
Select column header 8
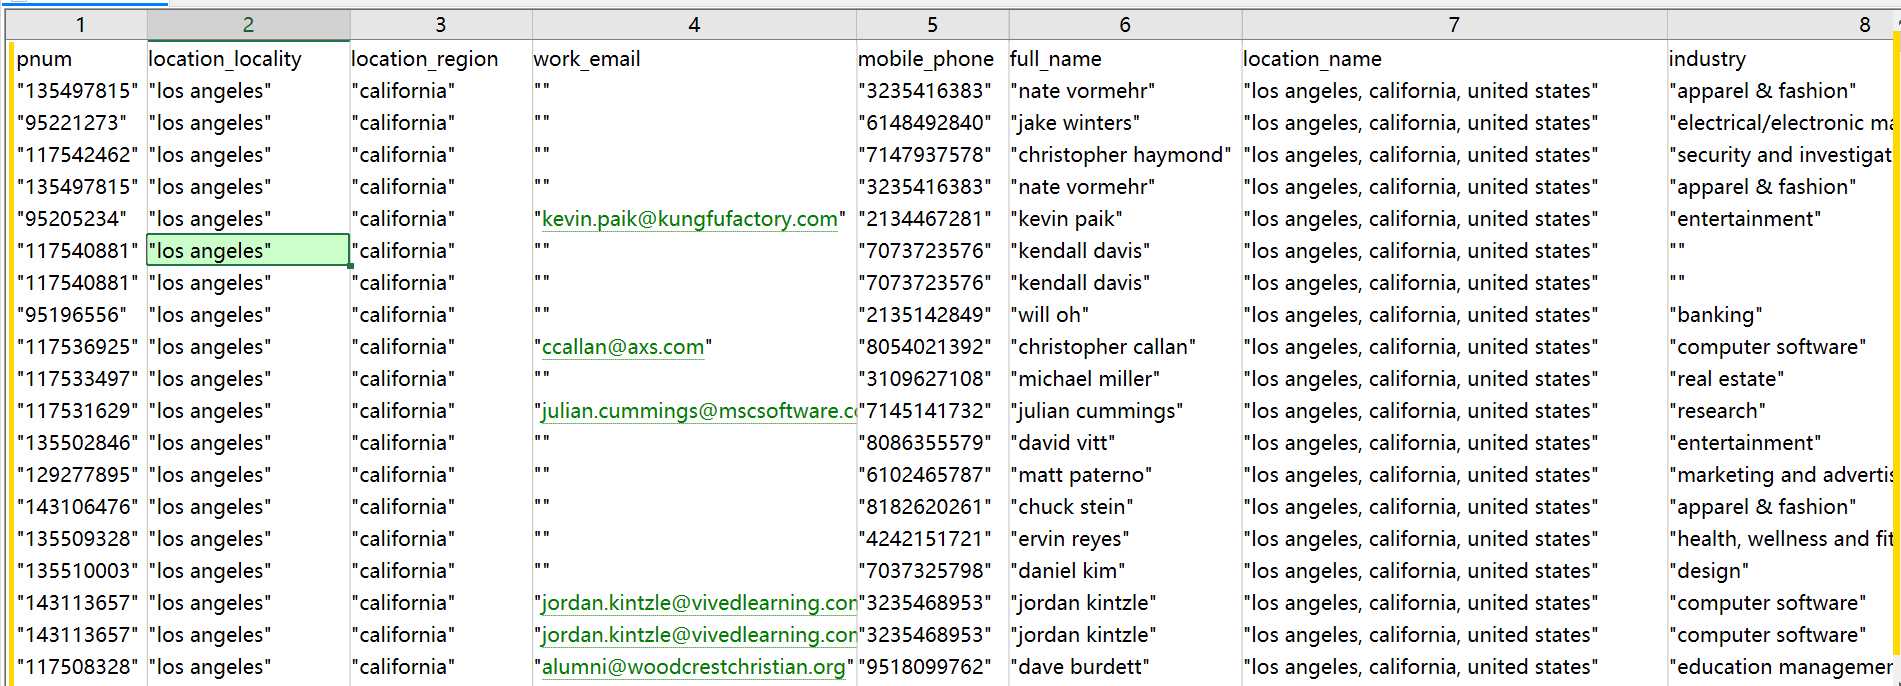pyautogui.click(x=1781, y=25)
